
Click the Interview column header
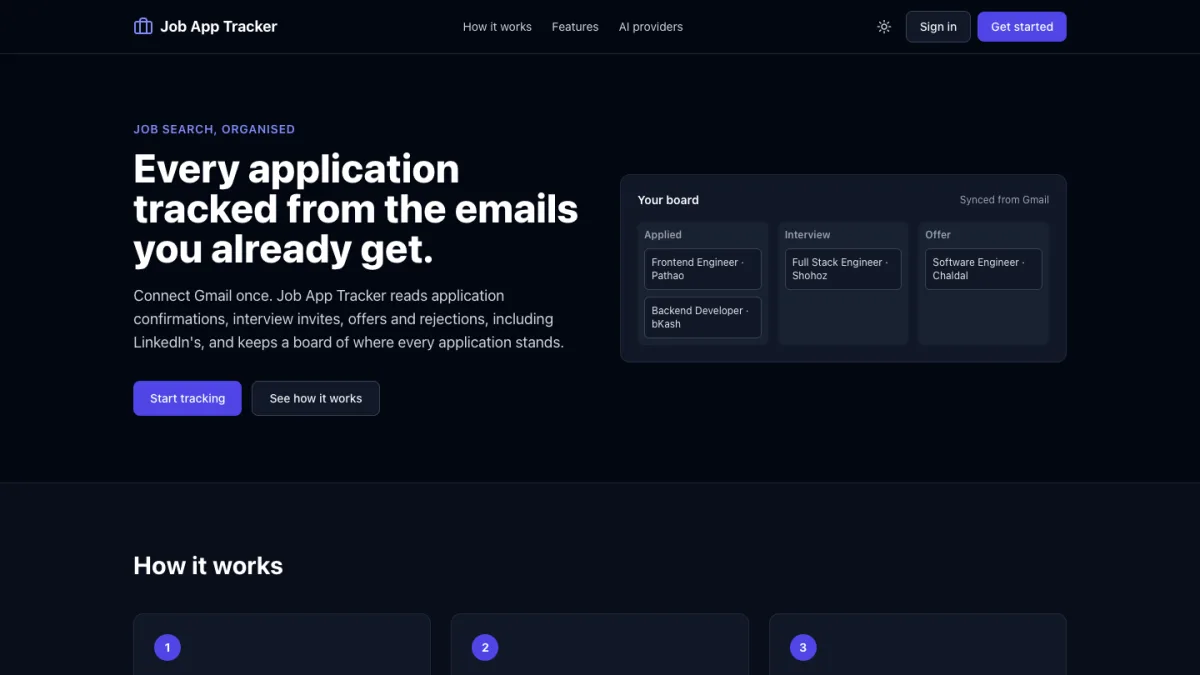coord(808,235)
